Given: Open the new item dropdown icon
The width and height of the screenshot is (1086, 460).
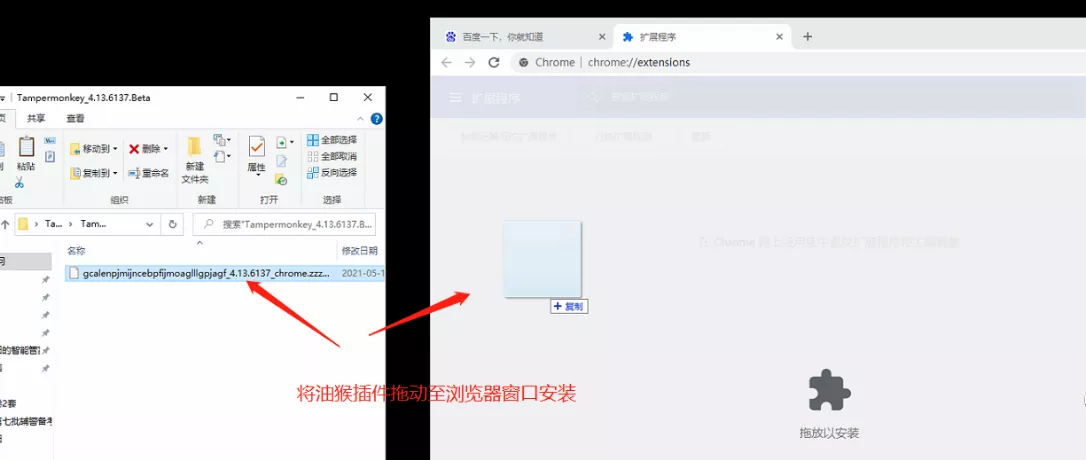Looking at the screenshot, I should point(221,141).
